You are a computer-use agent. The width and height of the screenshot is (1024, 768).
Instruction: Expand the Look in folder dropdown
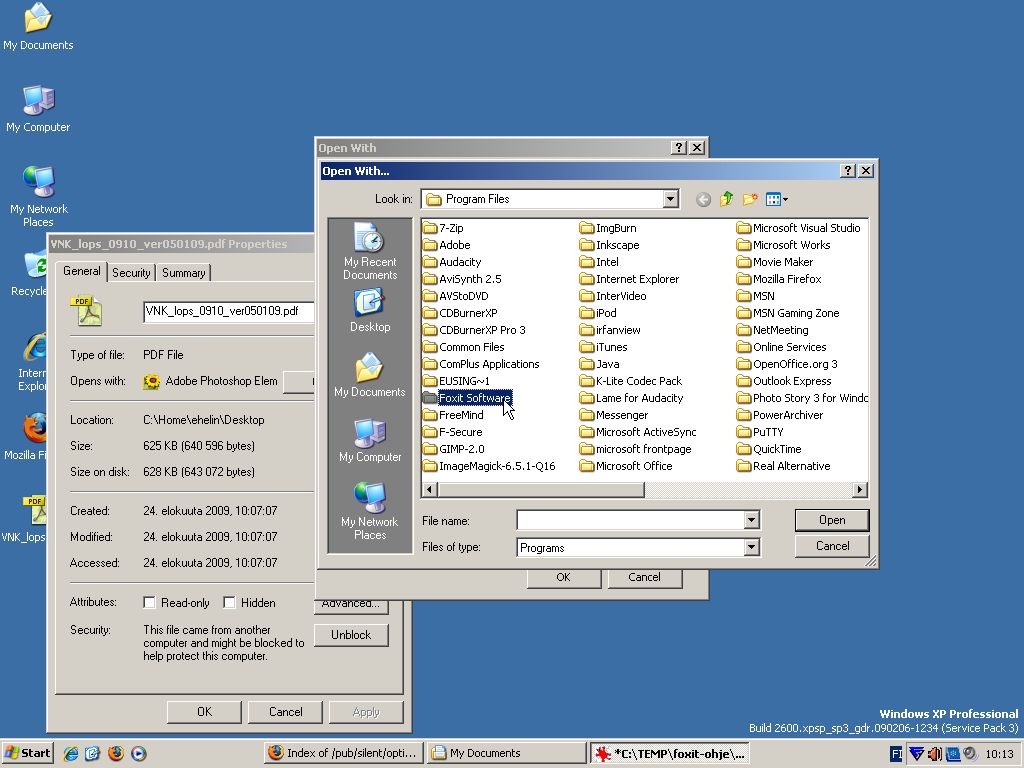[671, 199]
